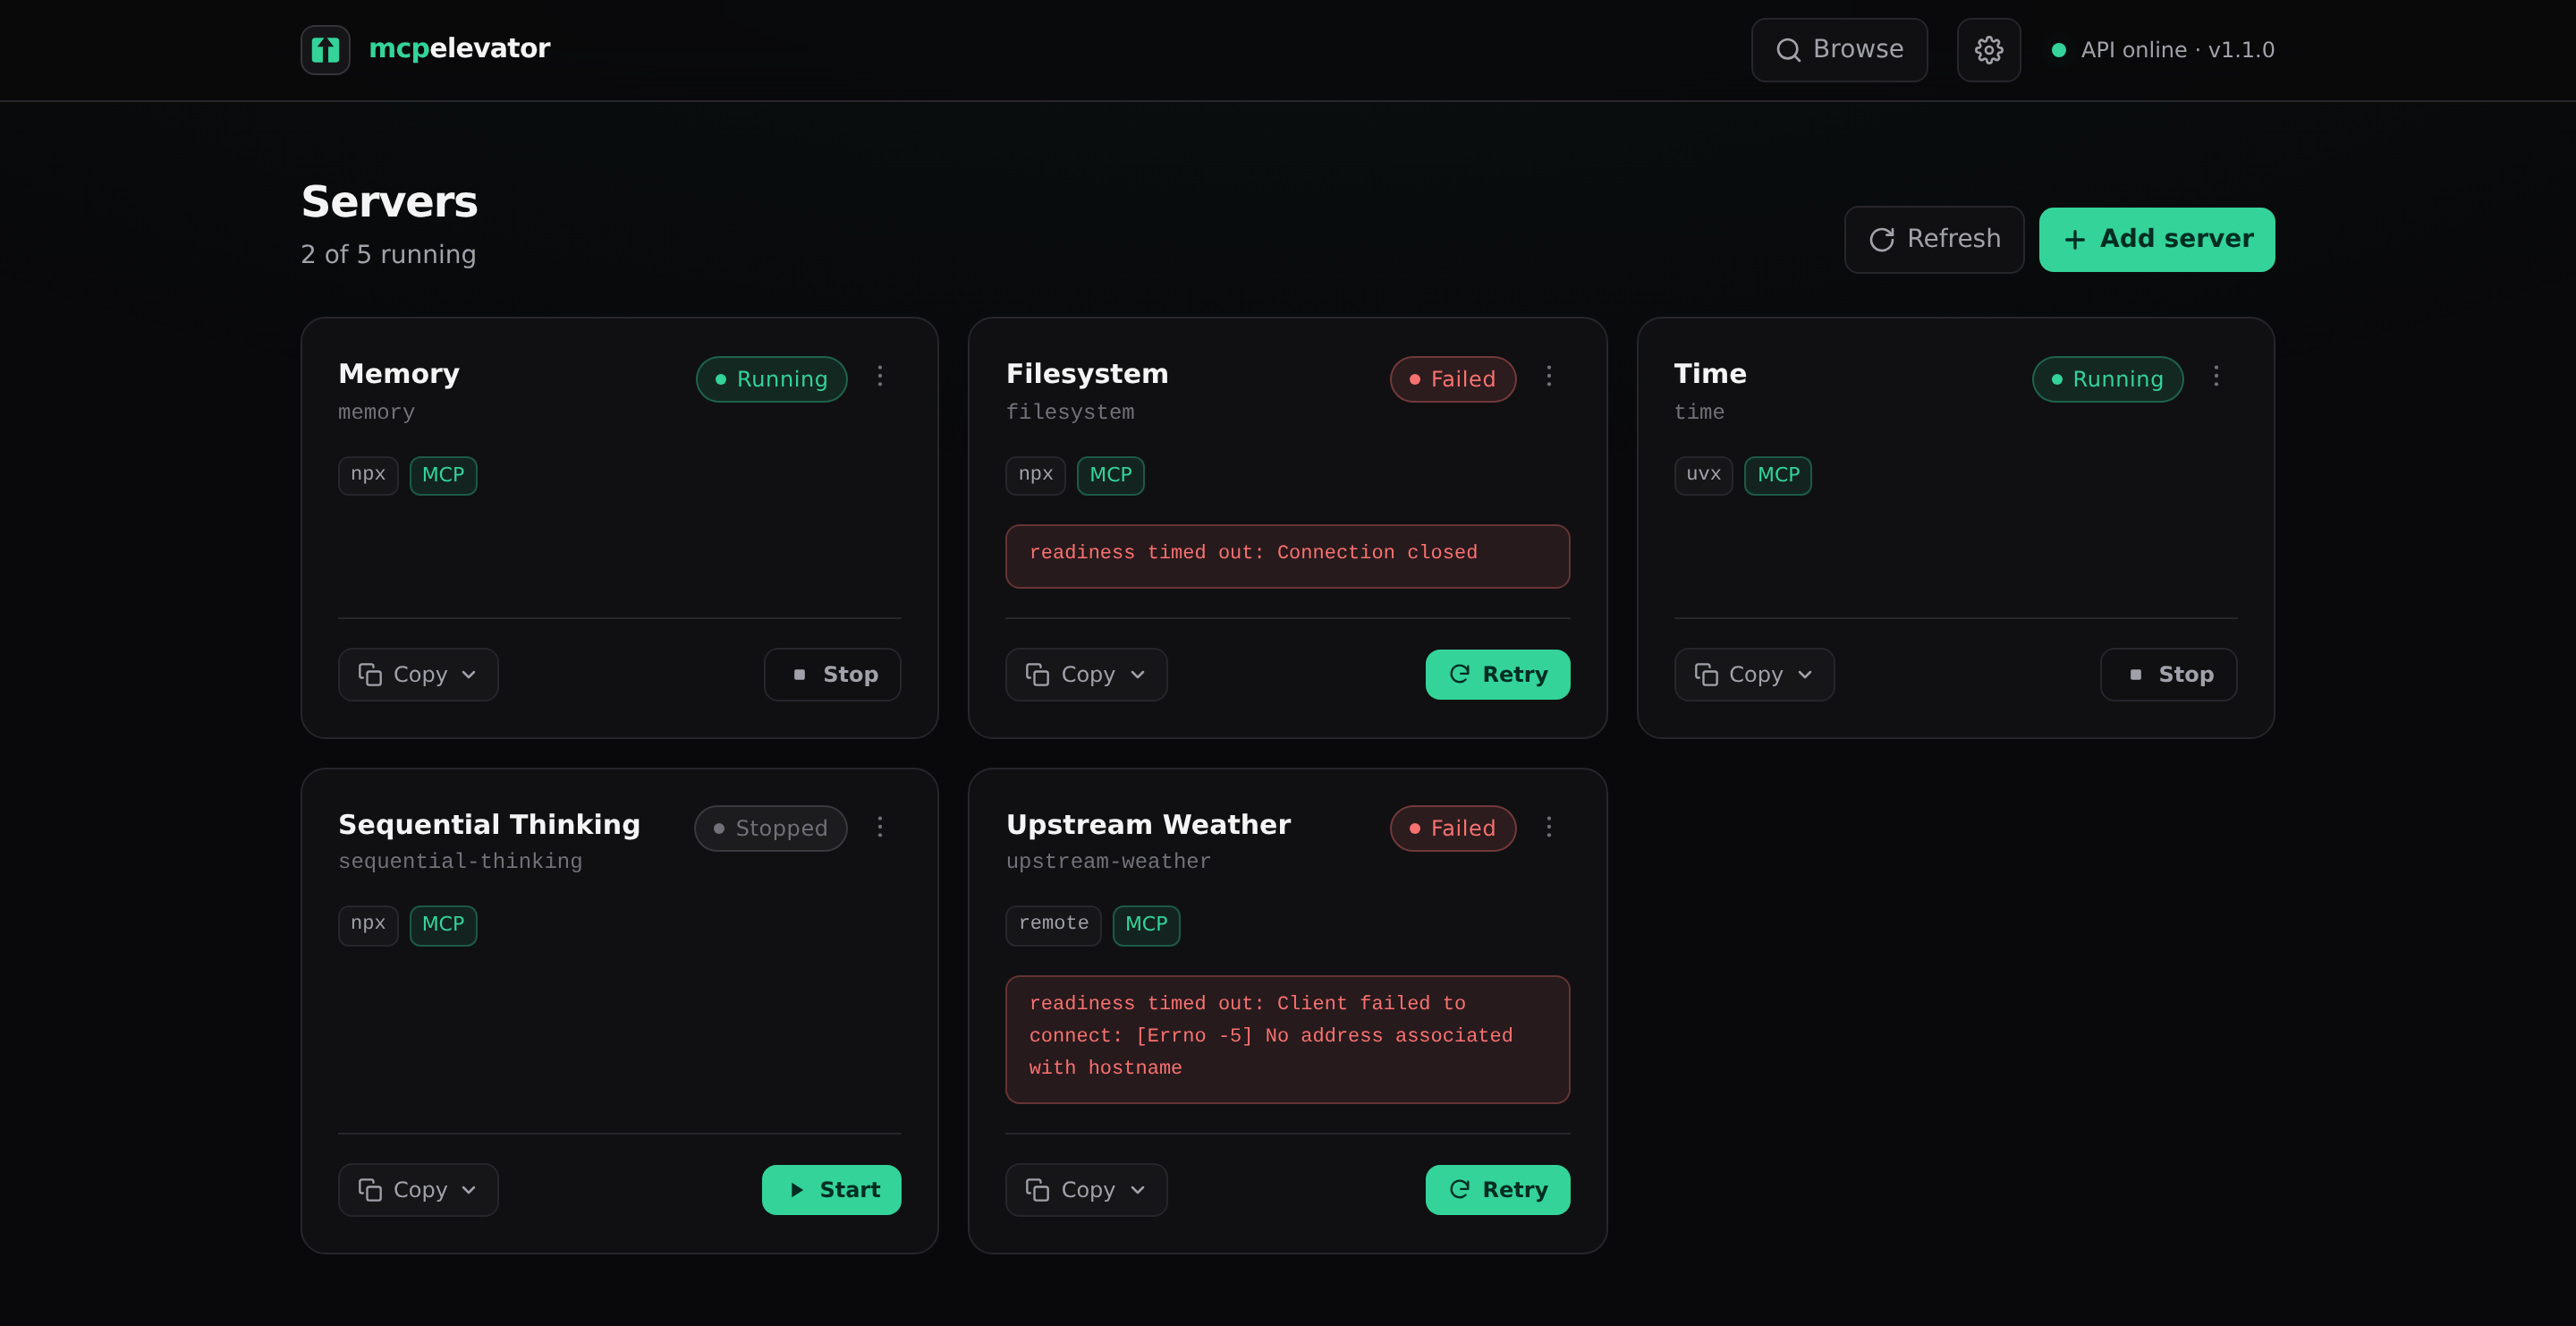Click the Memory card title
Screen dimensions: 2576x1326
pyautogui.click(x=399, y=373)
